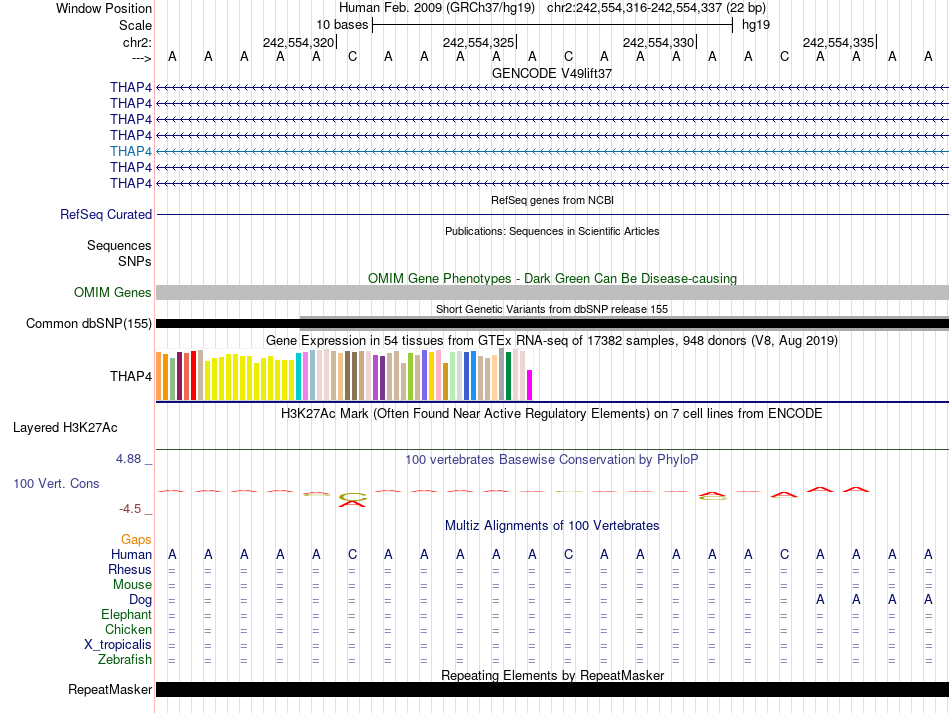This screenshot has height=713, width=950.
Task: Click the 10 bases scale bar
Action: click(x=552, y=24)
